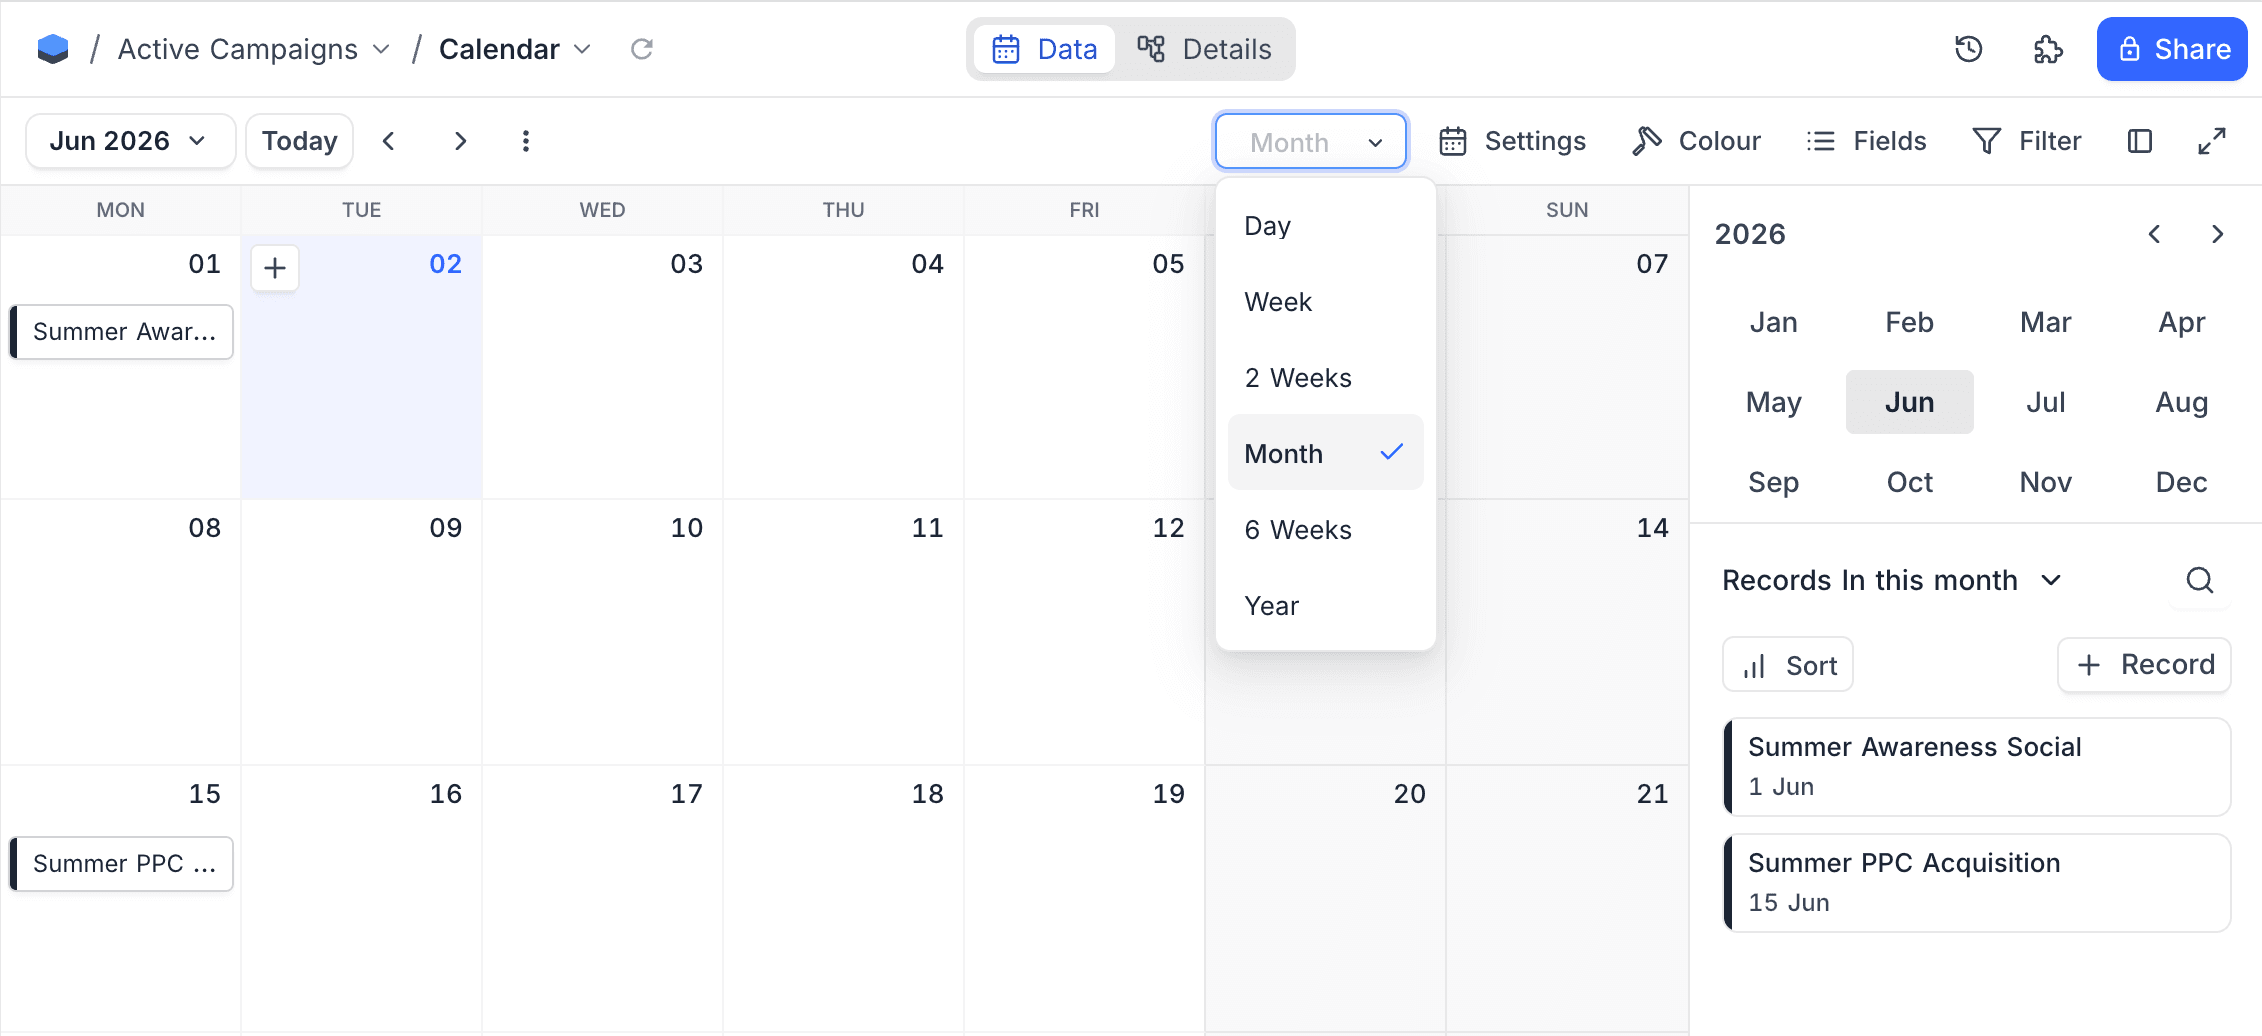Open the Jun 2026 date dropdown
Image resolution: width=2262 pixels, height=1036 pixels.
(x=130, y=141)
